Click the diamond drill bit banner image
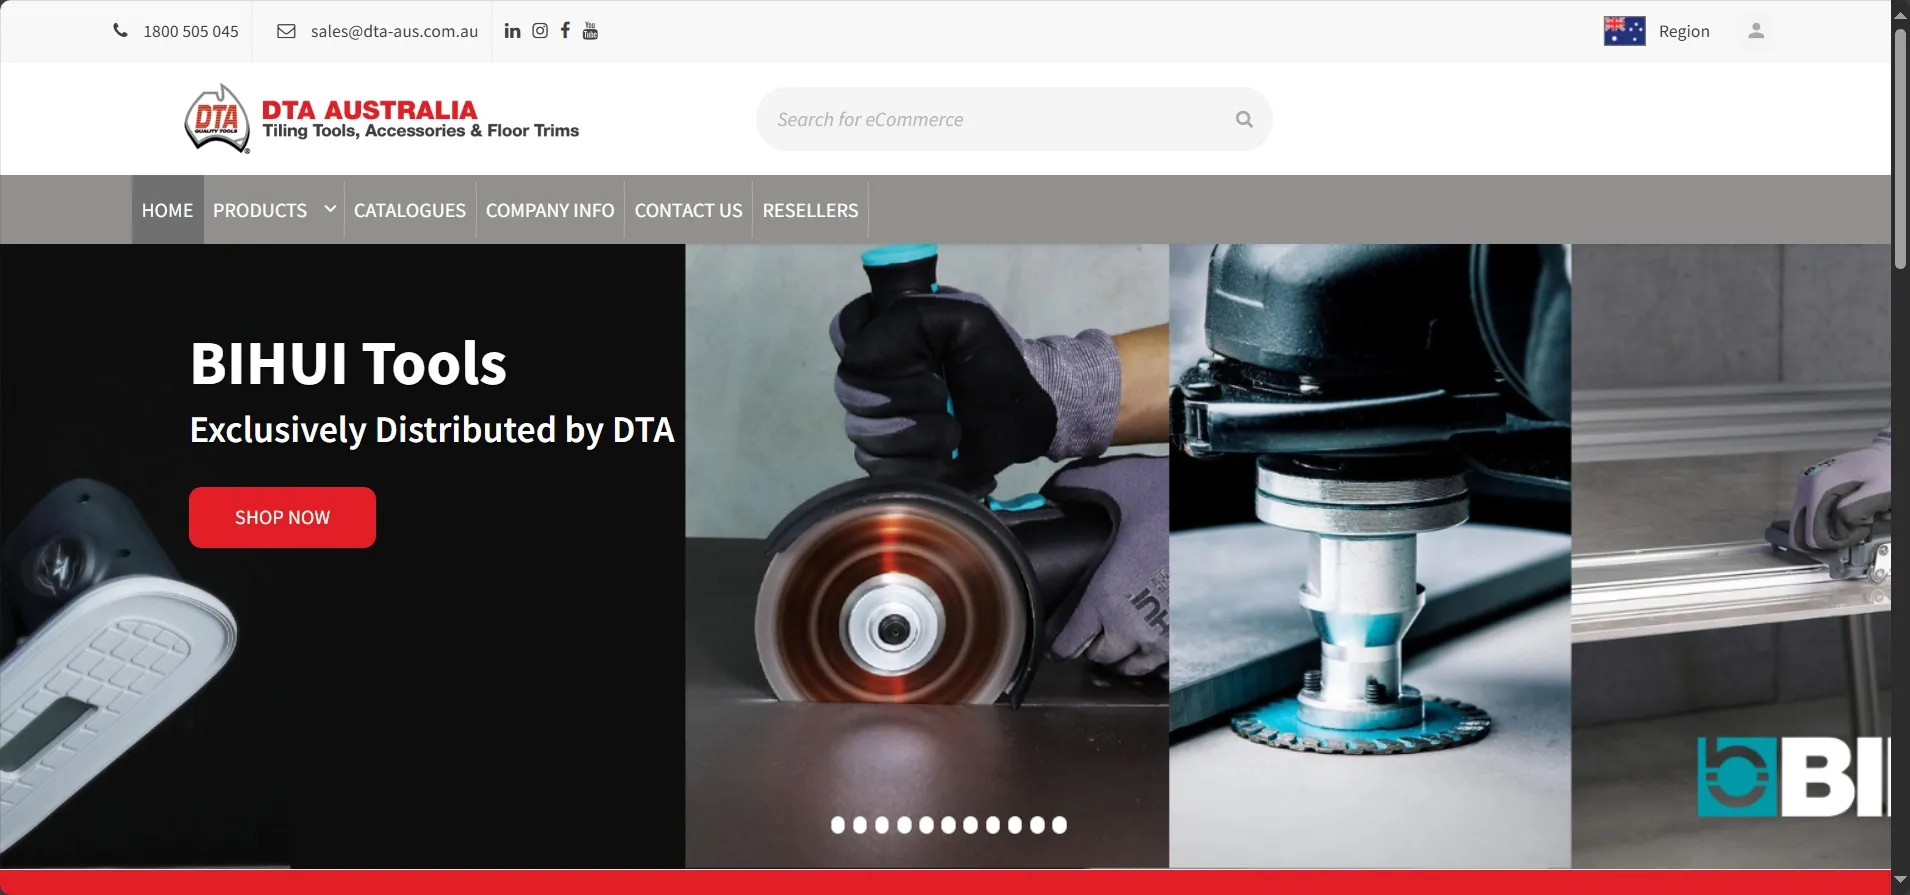Screen dimensions: 1910x895 click(x=1370, y=556)
